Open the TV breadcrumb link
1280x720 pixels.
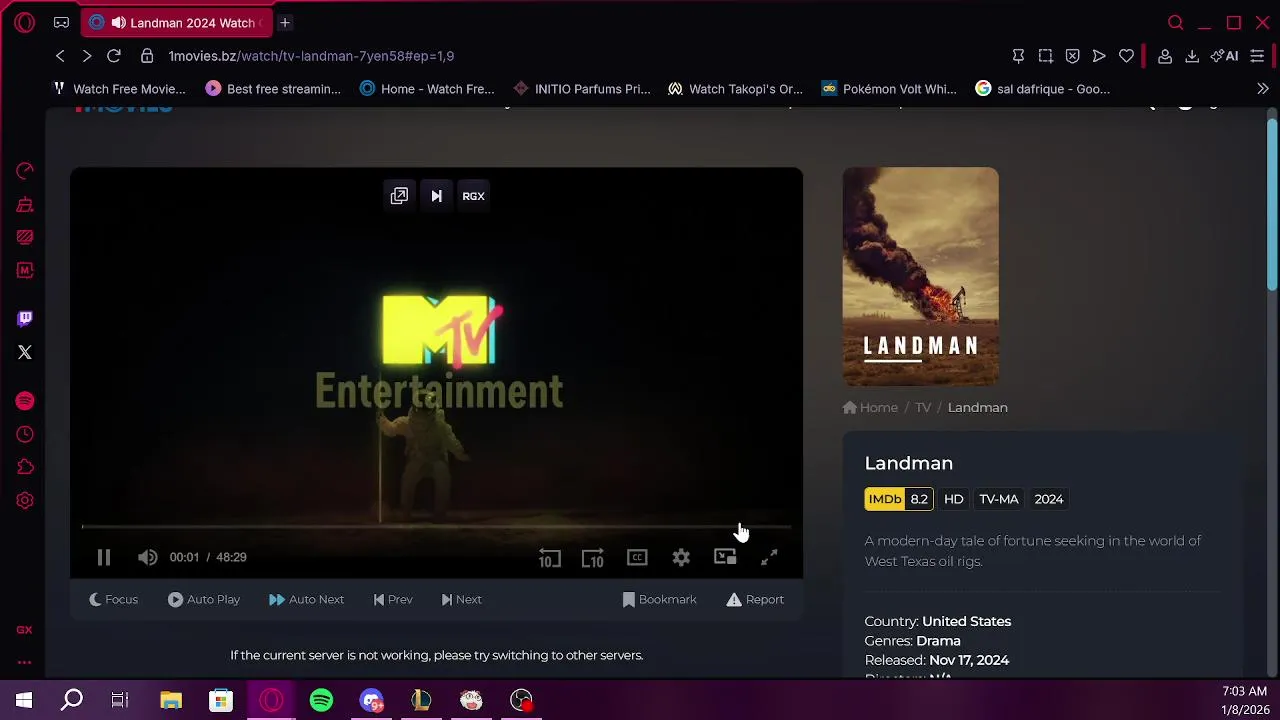pos(923,407)
